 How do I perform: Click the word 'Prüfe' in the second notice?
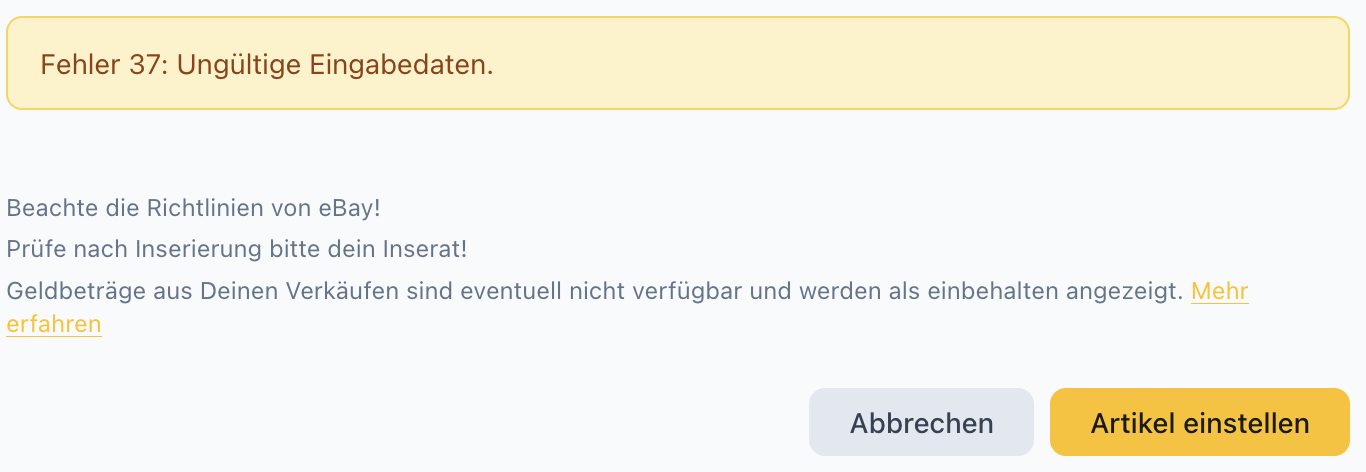coord(31,250)
